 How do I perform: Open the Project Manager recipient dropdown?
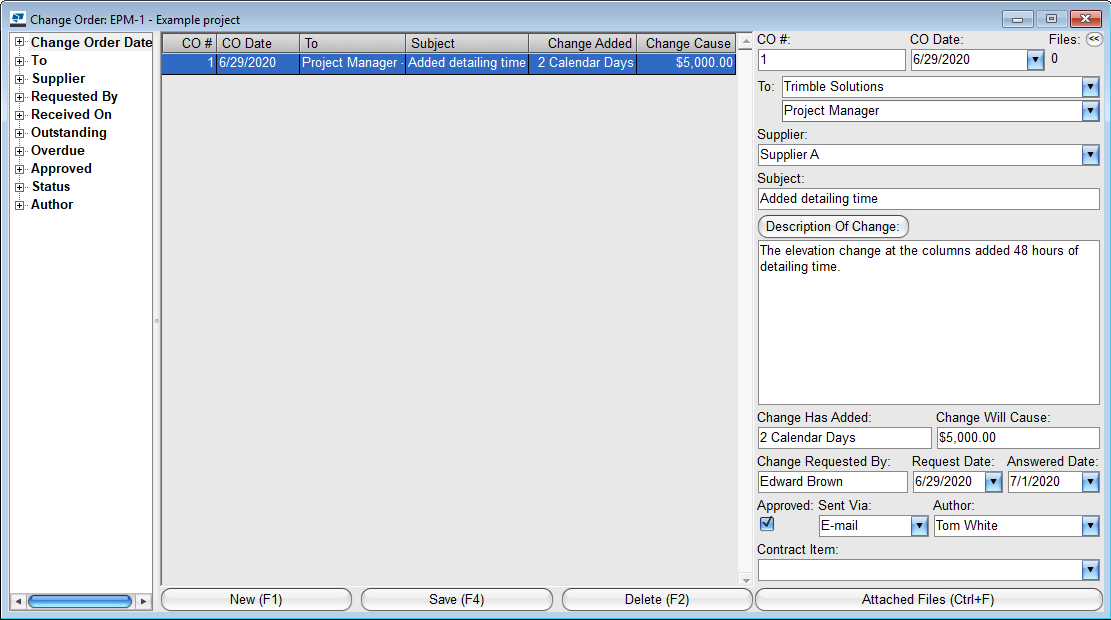point(1090,111)
